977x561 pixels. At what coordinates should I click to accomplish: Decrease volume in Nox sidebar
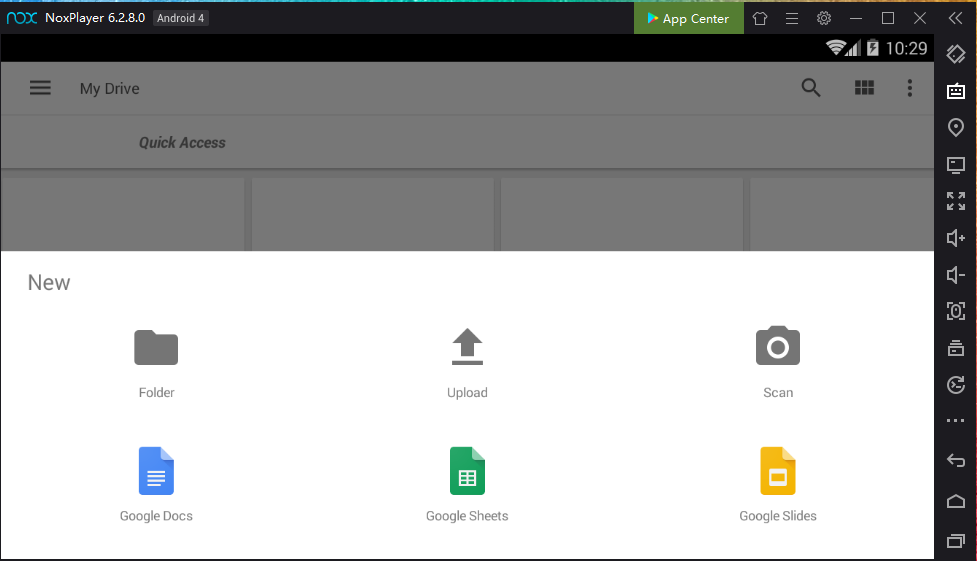(956, 275)
